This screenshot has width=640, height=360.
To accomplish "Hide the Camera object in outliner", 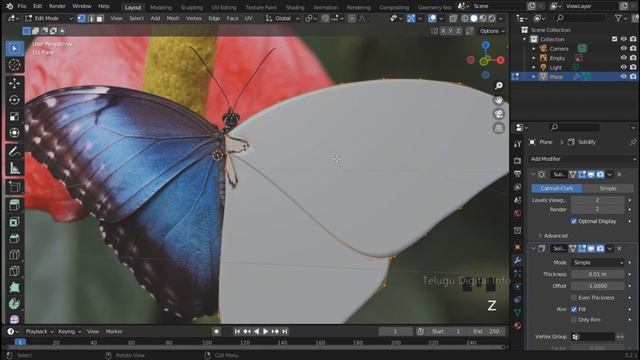I will tap(623, 49).
